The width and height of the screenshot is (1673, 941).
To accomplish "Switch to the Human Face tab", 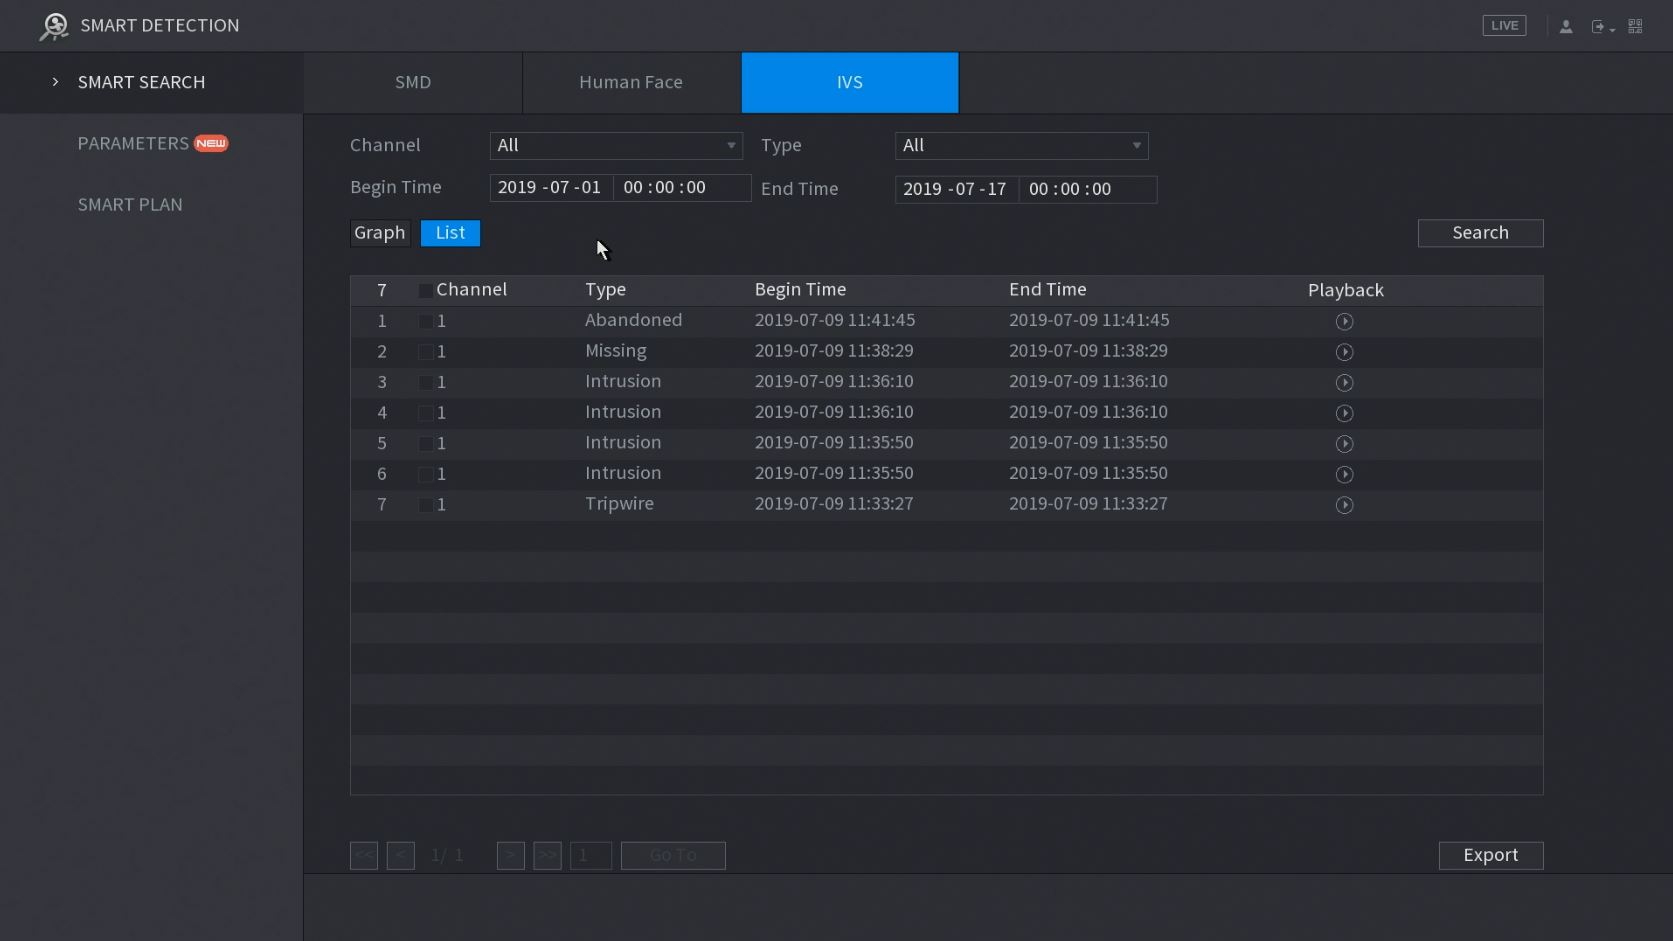I will point(630,83).
